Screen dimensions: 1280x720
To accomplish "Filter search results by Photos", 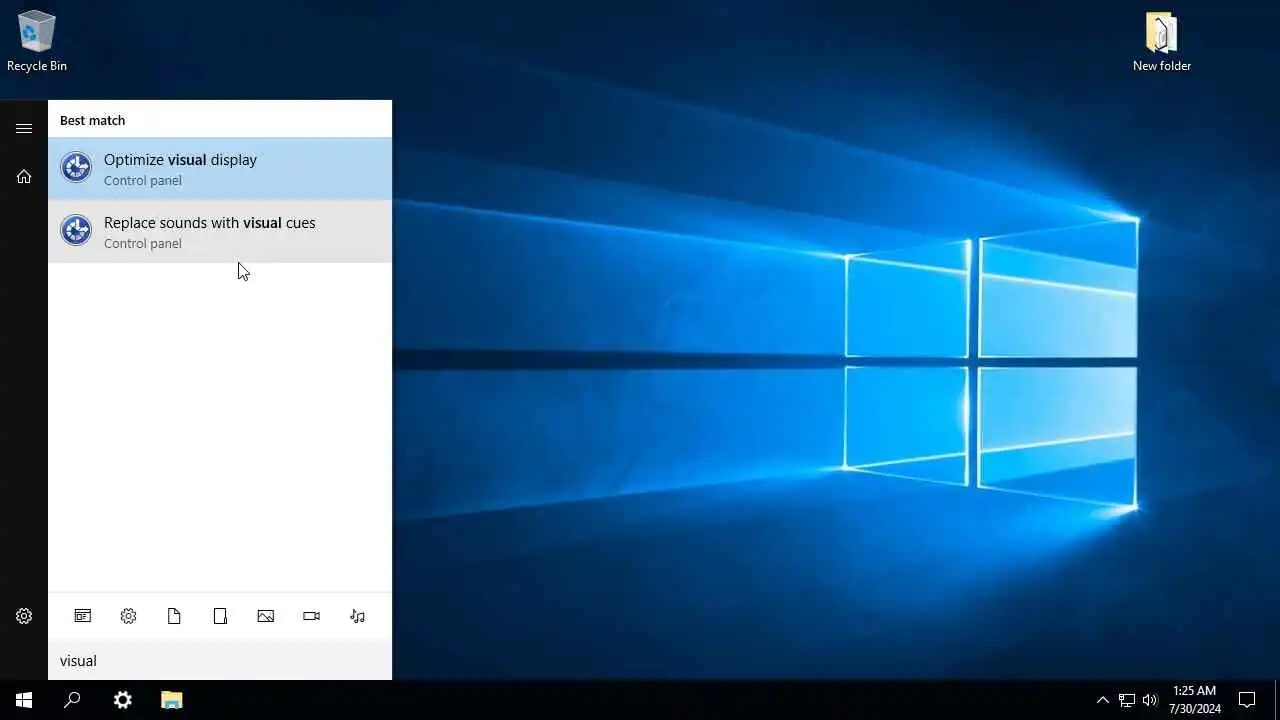I will click(266, 616).
